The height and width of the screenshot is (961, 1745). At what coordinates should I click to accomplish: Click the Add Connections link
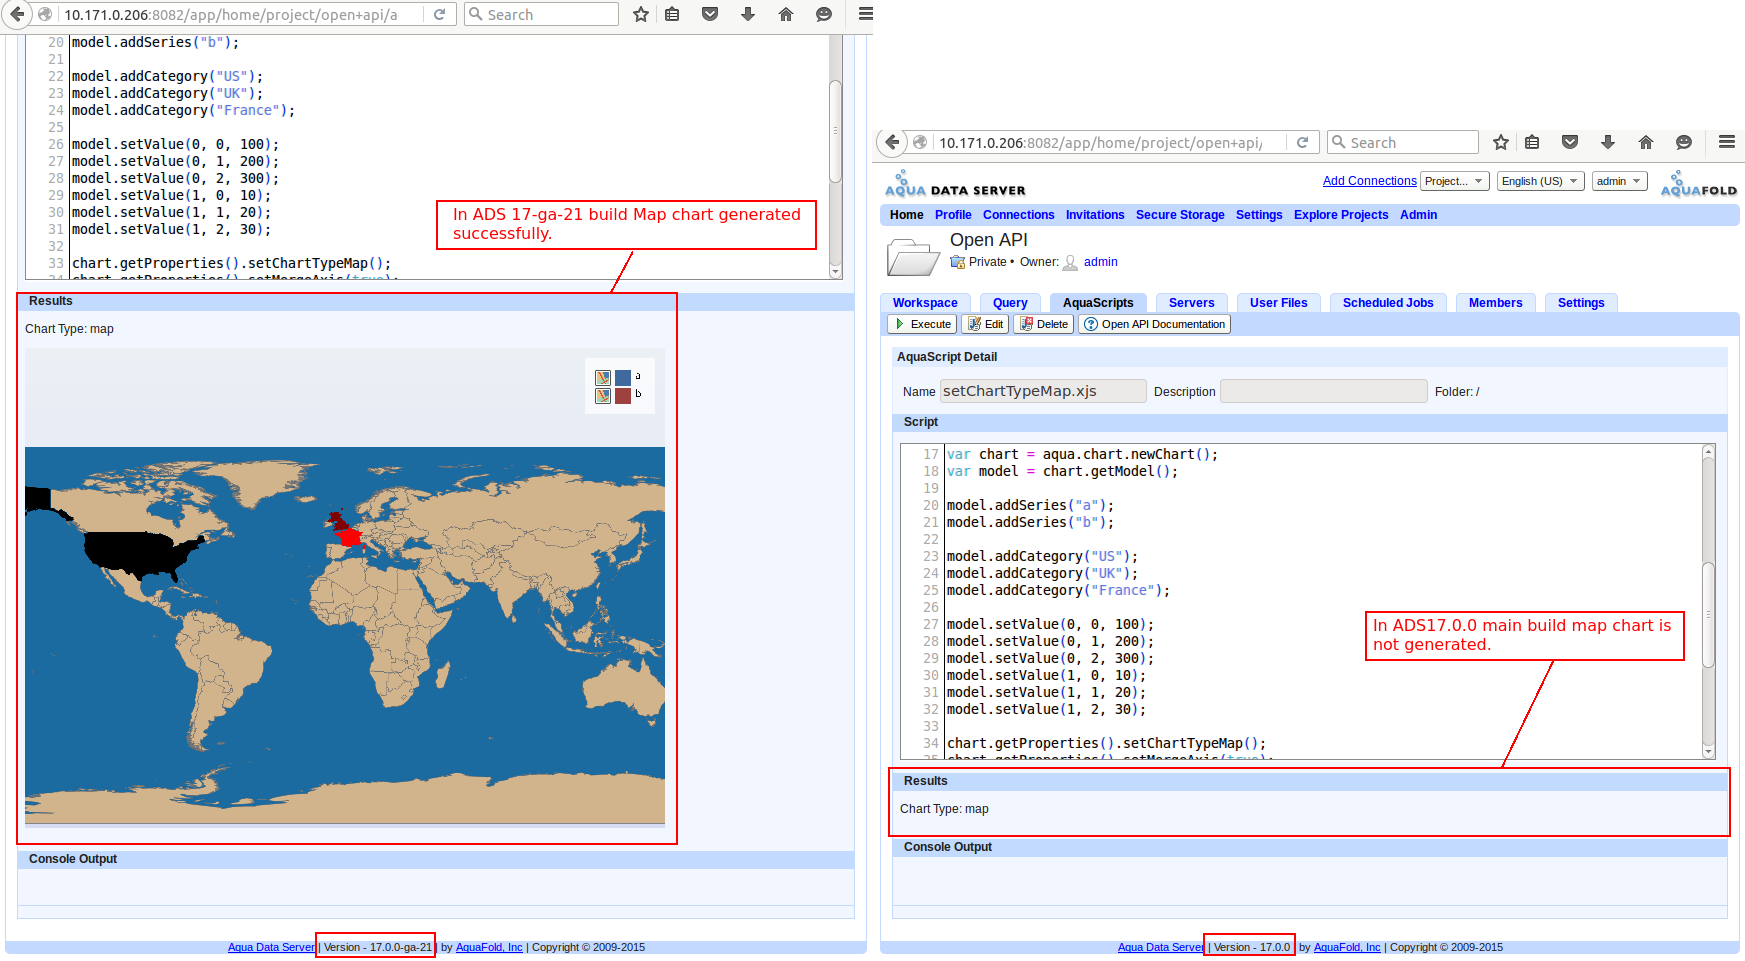[1369, 181]
